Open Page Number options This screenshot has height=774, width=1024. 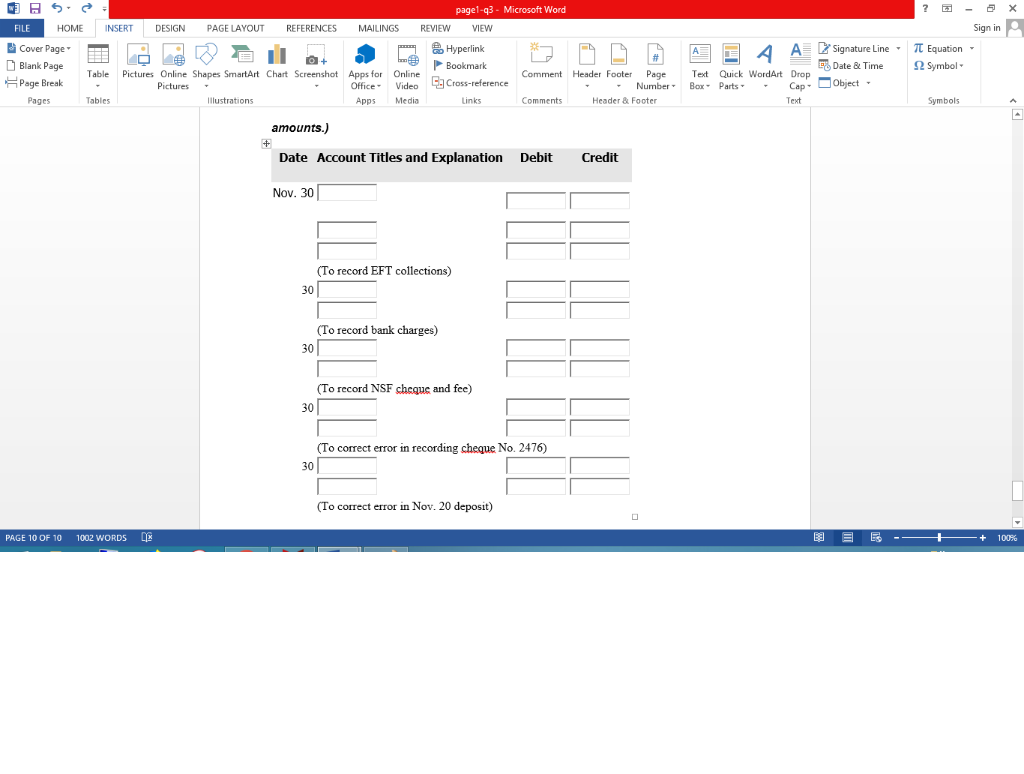pos(656,67)
